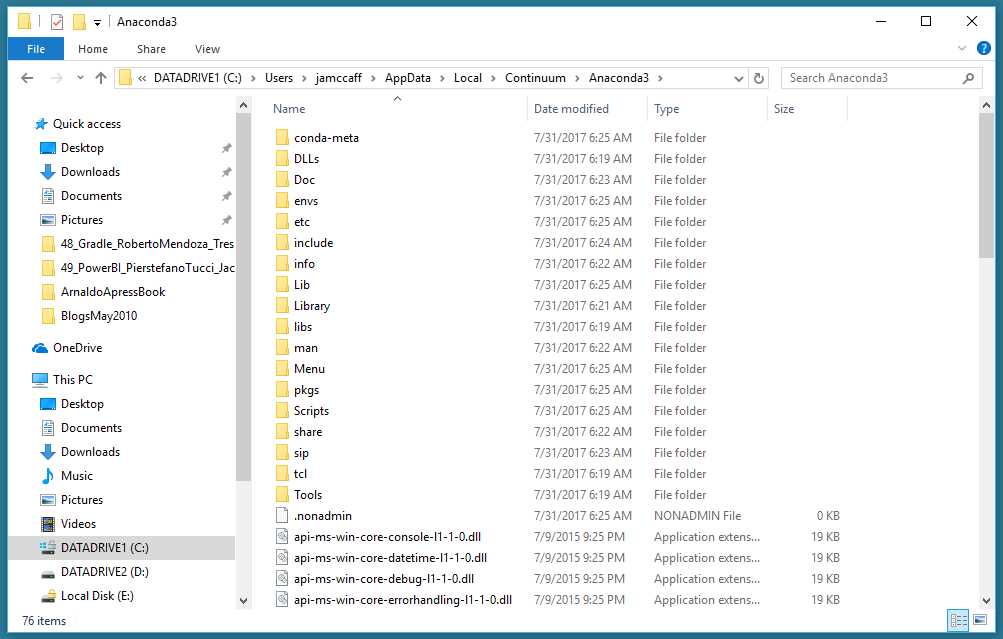Select the include folder icon
Viewport: 1003px width, 639px height.
coord(282,243)
